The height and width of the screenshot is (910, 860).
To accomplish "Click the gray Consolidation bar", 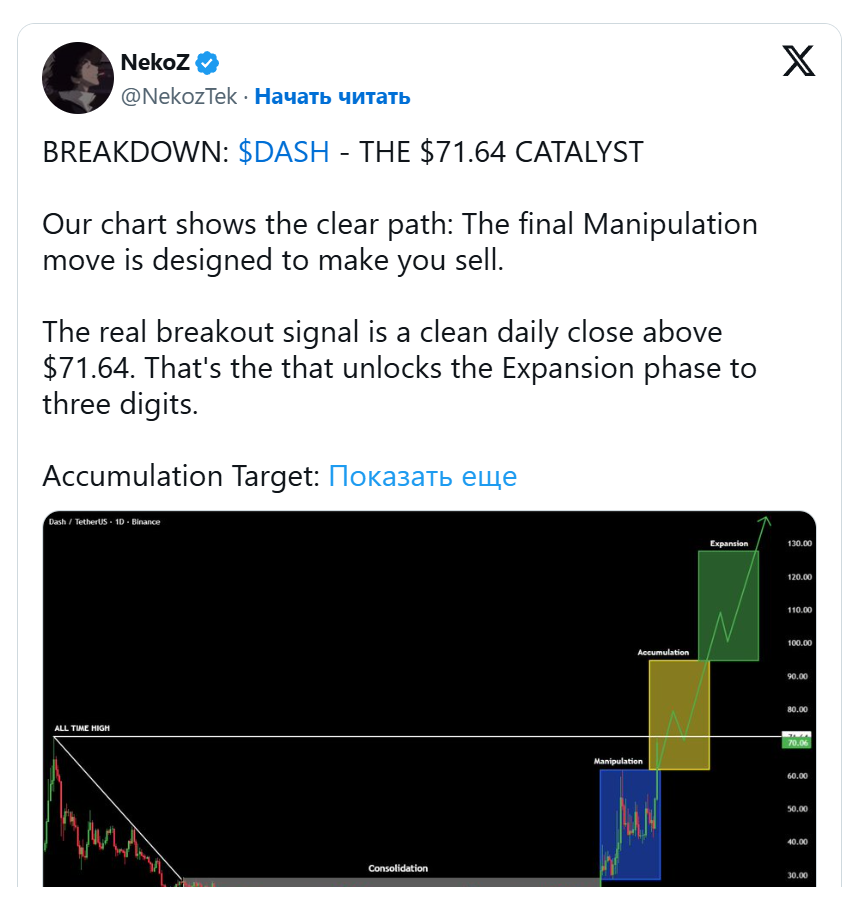I will 390,880.
